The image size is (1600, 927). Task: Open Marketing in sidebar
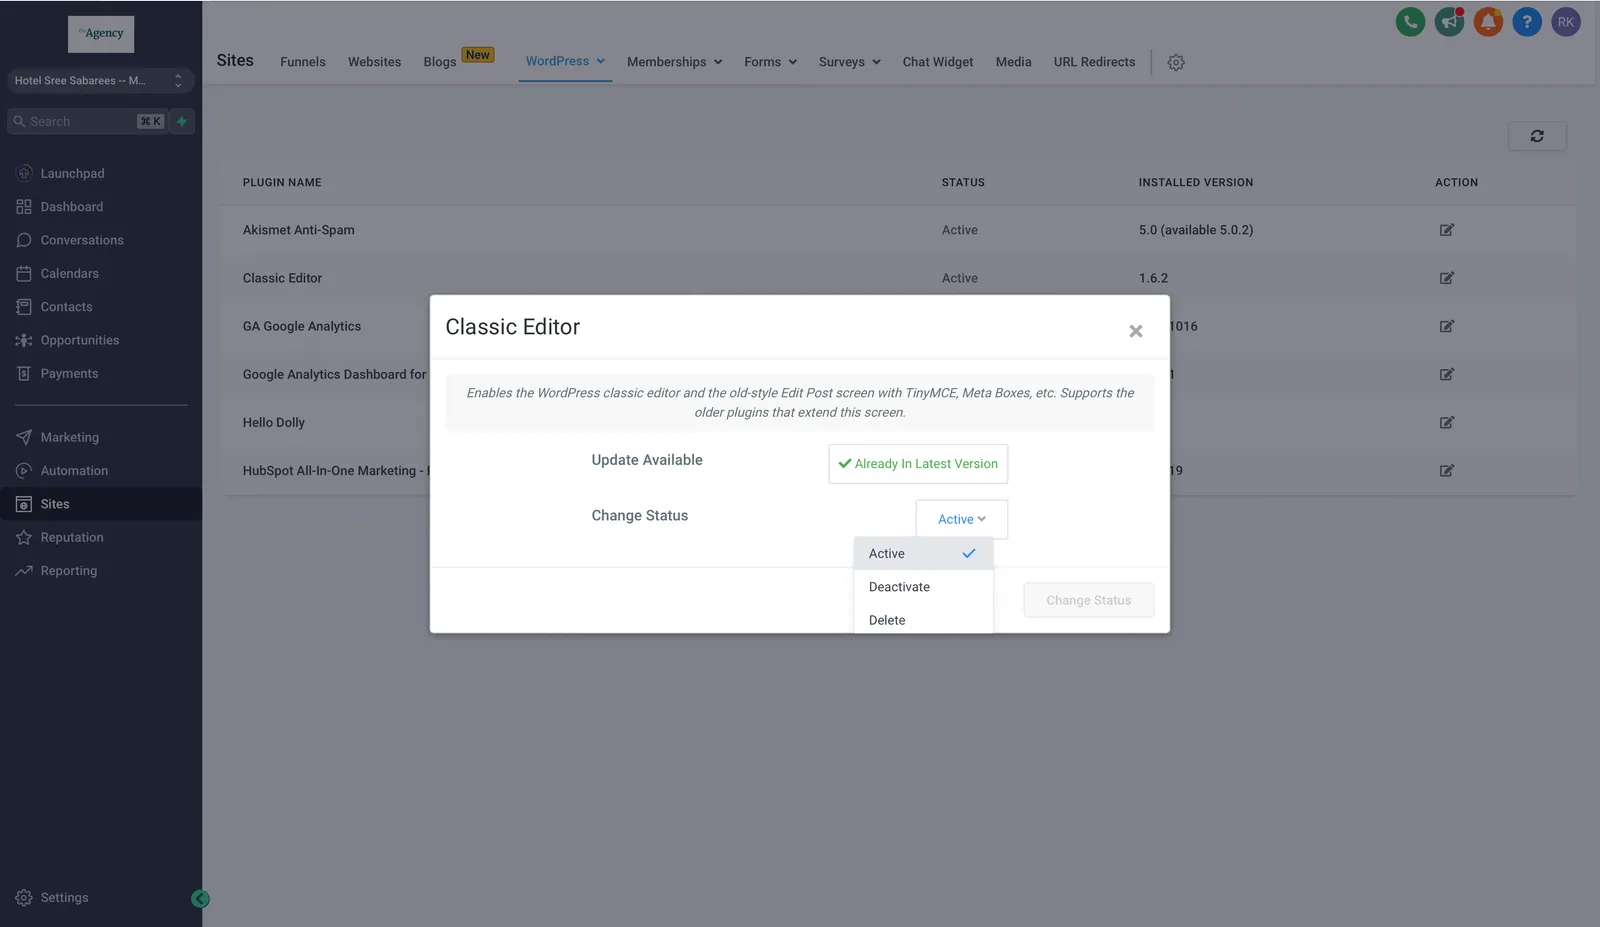69,437
